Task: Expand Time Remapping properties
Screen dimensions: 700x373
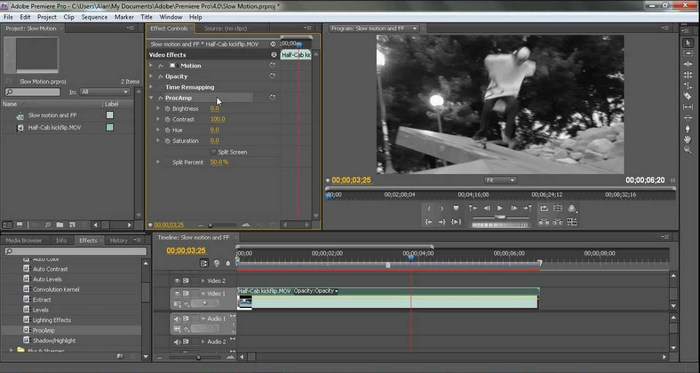Action: point(151,87)
